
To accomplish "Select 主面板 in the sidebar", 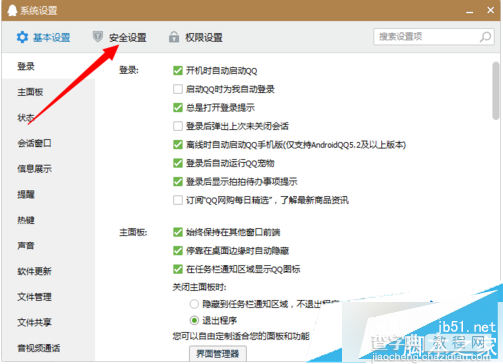I will (49, 92).
